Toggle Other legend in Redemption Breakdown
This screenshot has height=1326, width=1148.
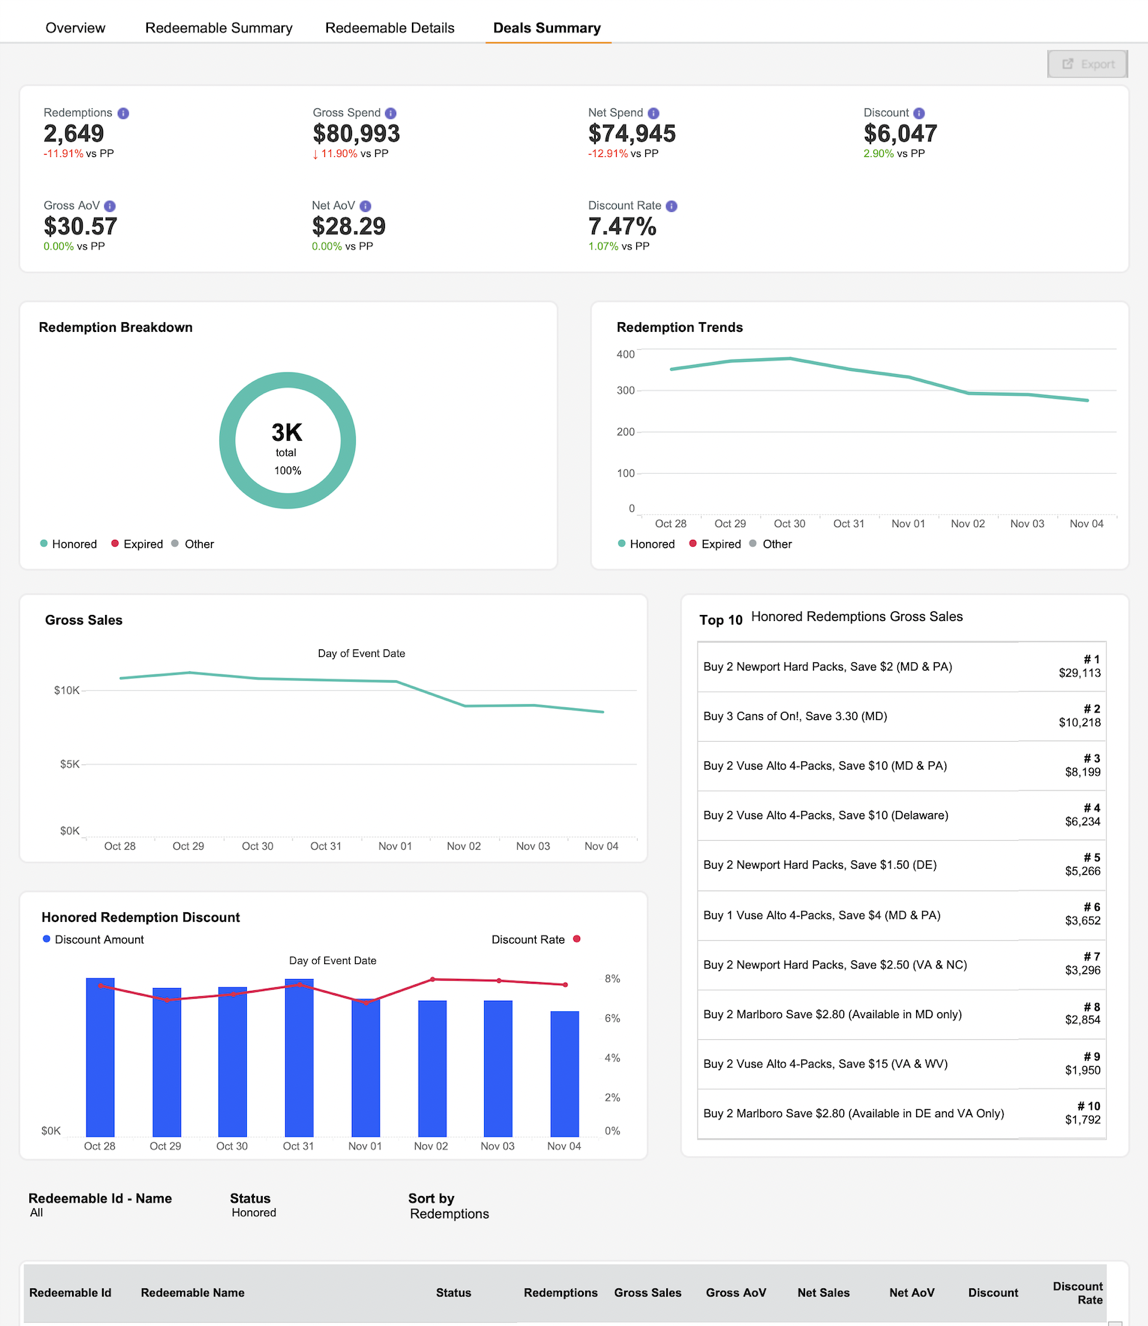click(x=192, y=544)
